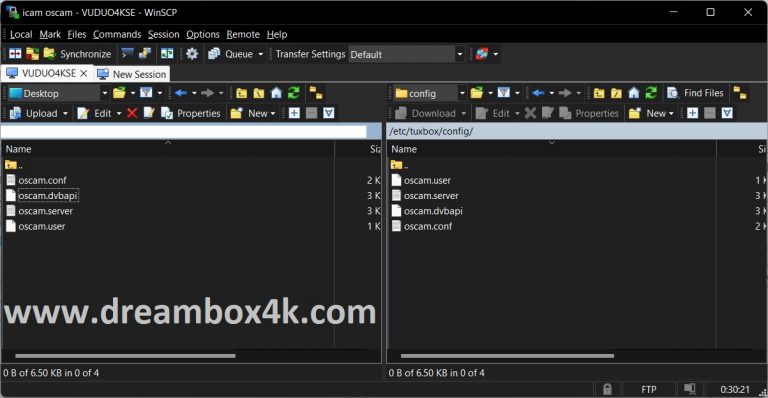Go to local parent directory icon
Viewport: 768px width, 398px height.
241,93
